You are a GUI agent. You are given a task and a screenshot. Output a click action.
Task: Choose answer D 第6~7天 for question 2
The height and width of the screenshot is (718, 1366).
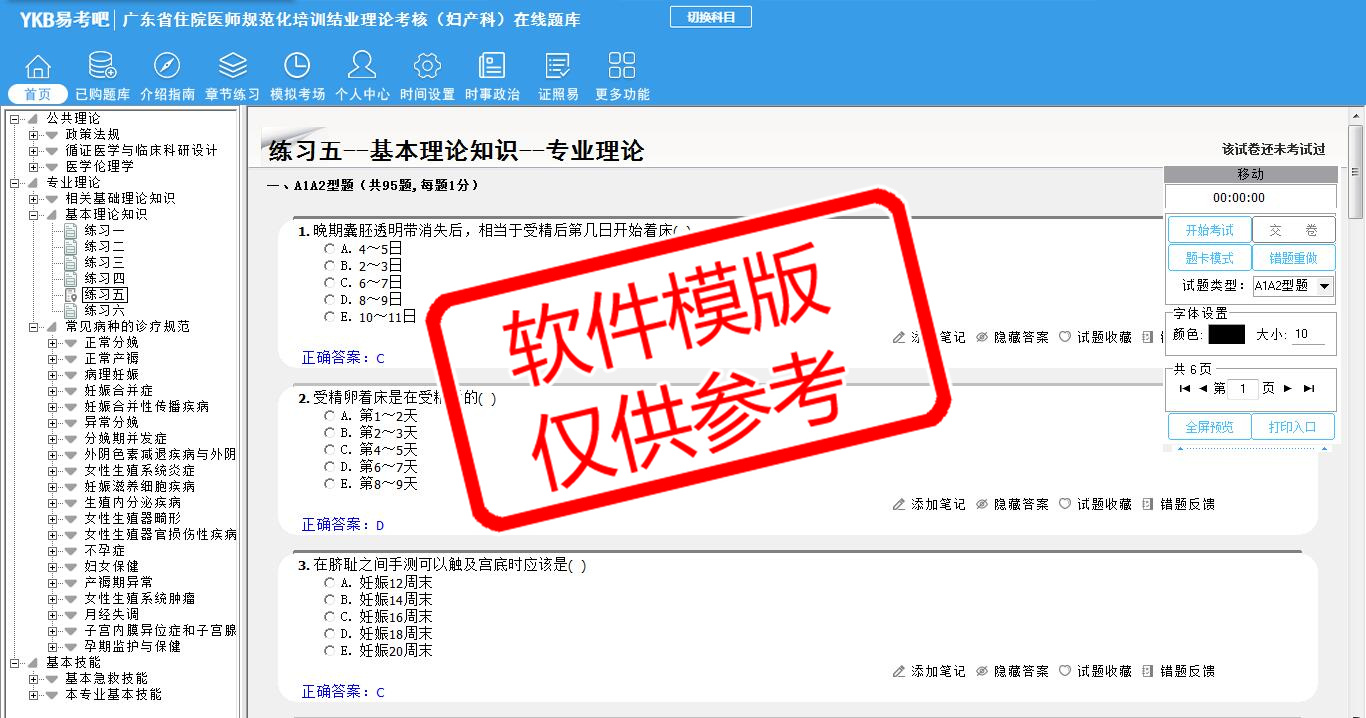point(329,467)
